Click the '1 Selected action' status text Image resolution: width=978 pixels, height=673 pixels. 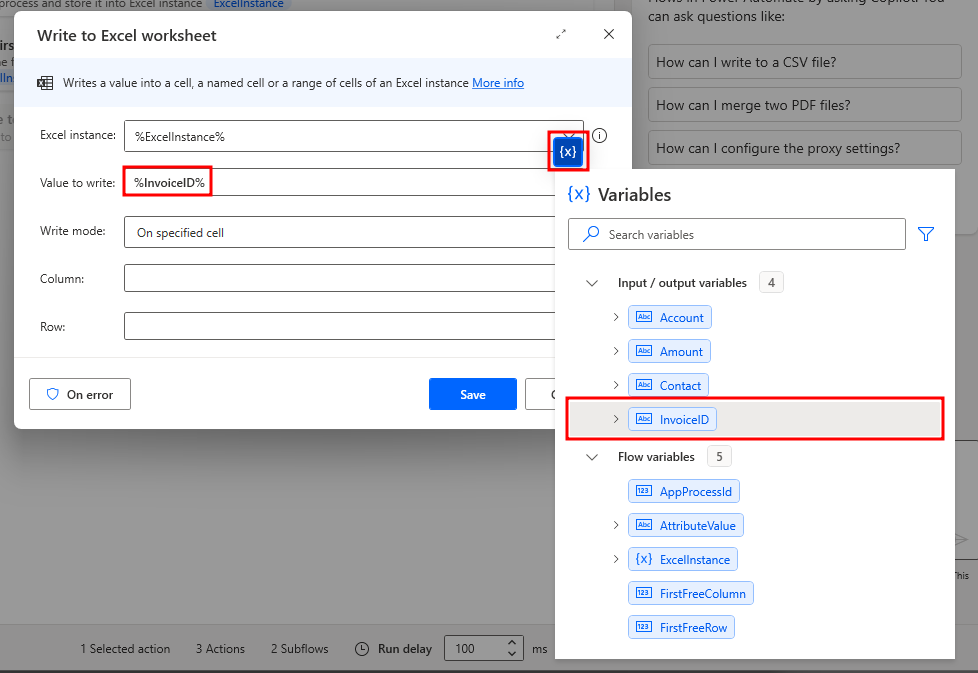click(125, 649)
